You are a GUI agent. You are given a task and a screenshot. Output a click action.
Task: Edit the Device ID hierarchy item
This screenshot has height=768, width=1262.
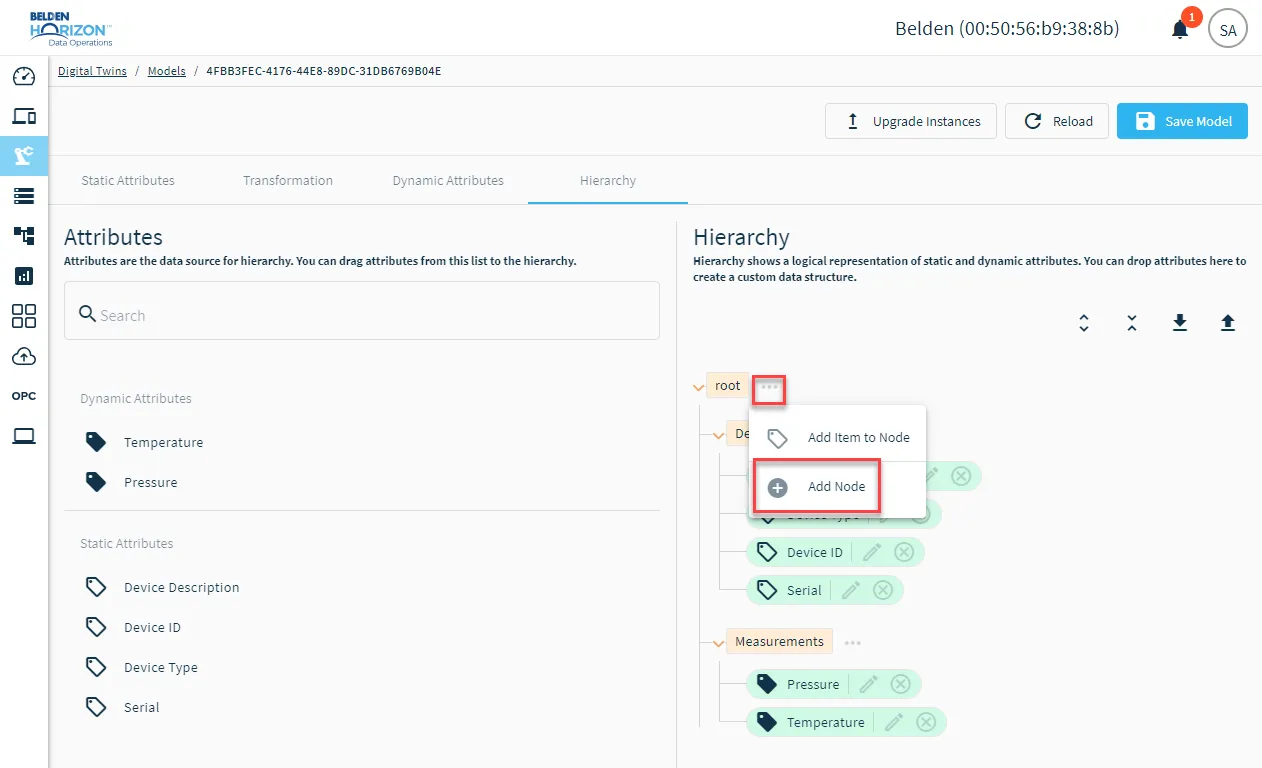click(872, 552)
